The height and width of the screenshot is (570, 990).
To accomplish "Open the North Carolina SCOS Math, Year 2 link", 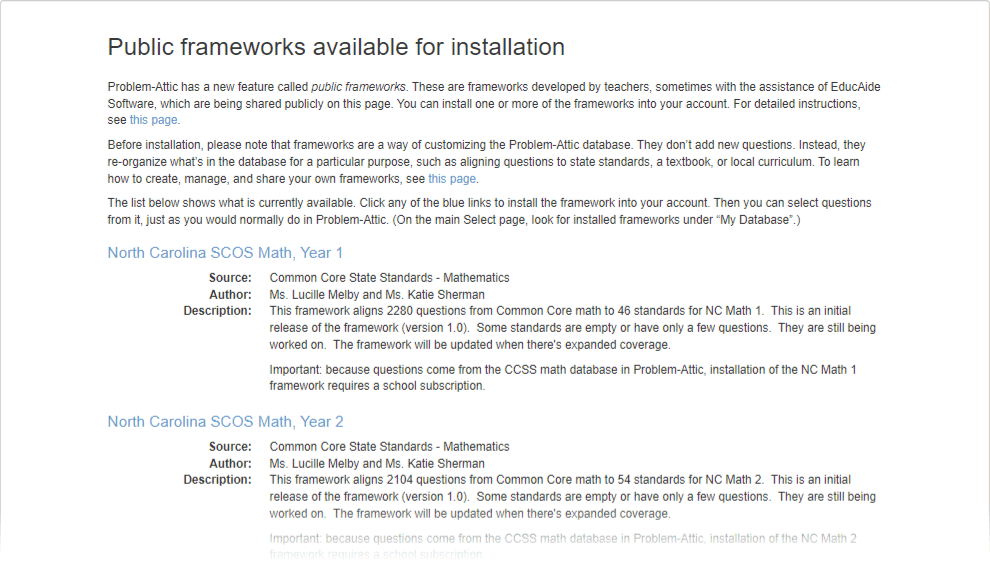I will point(225,422).
